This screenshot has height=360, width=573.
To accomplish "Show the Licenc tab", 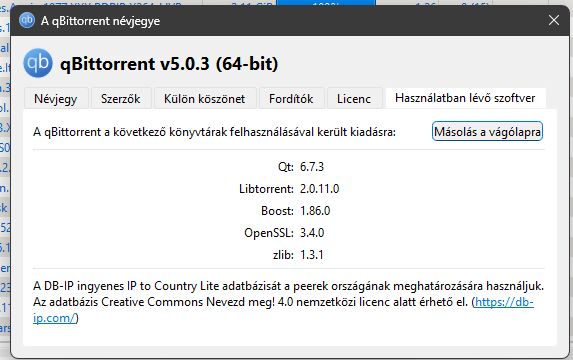I will pos(354,99).
